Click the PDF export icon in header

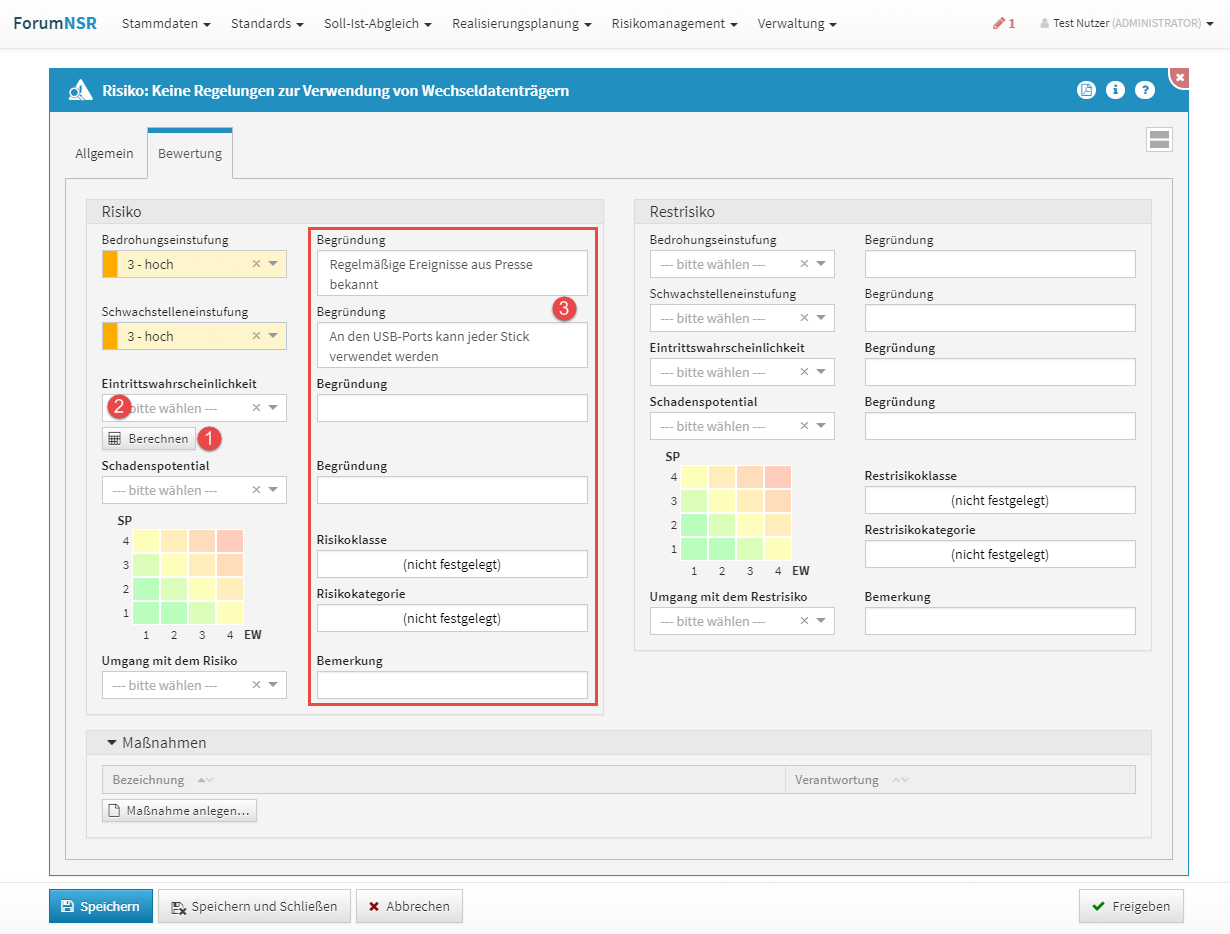[x=1086, y=90]
